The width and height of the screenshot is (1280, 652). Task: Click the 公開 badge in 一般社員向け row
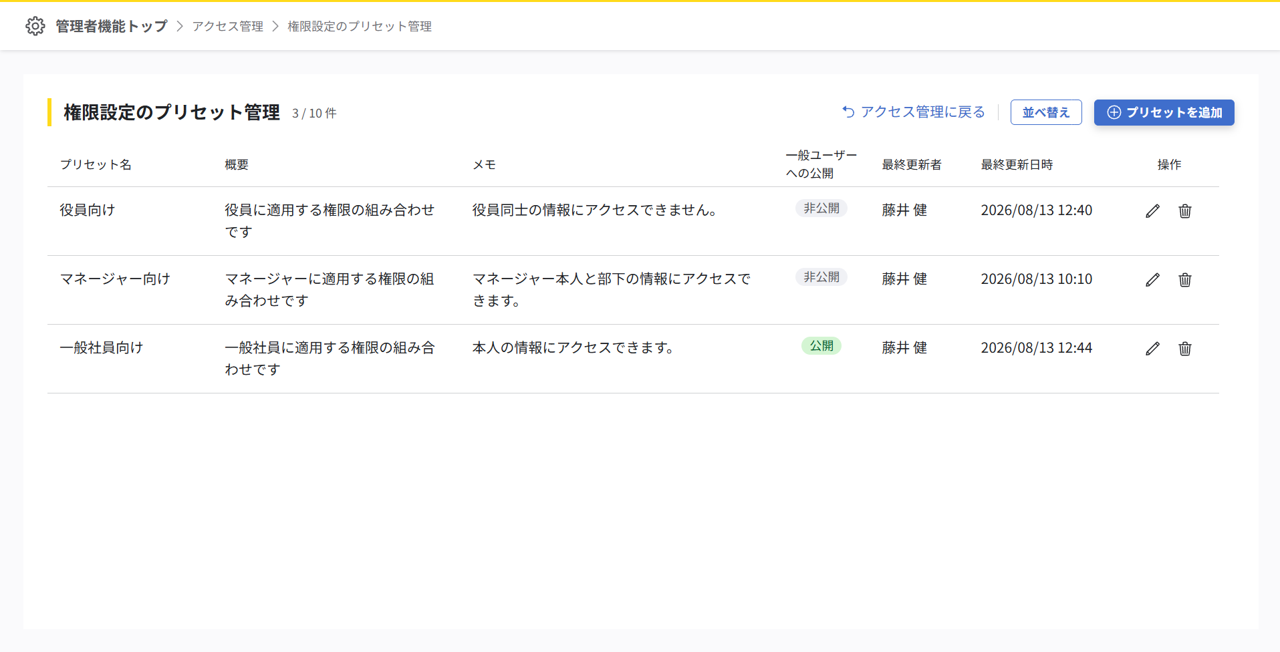click(821, 346)
